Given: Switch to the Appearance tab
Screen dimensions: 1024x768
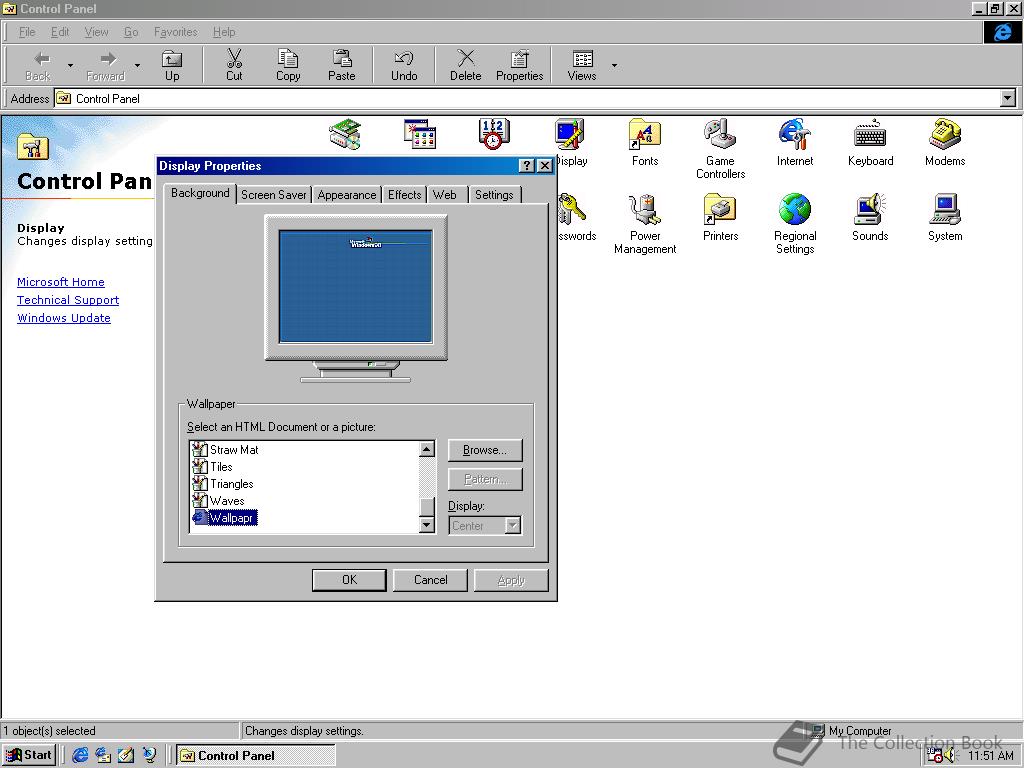Looking at the screenshot, I should (347, 195).
